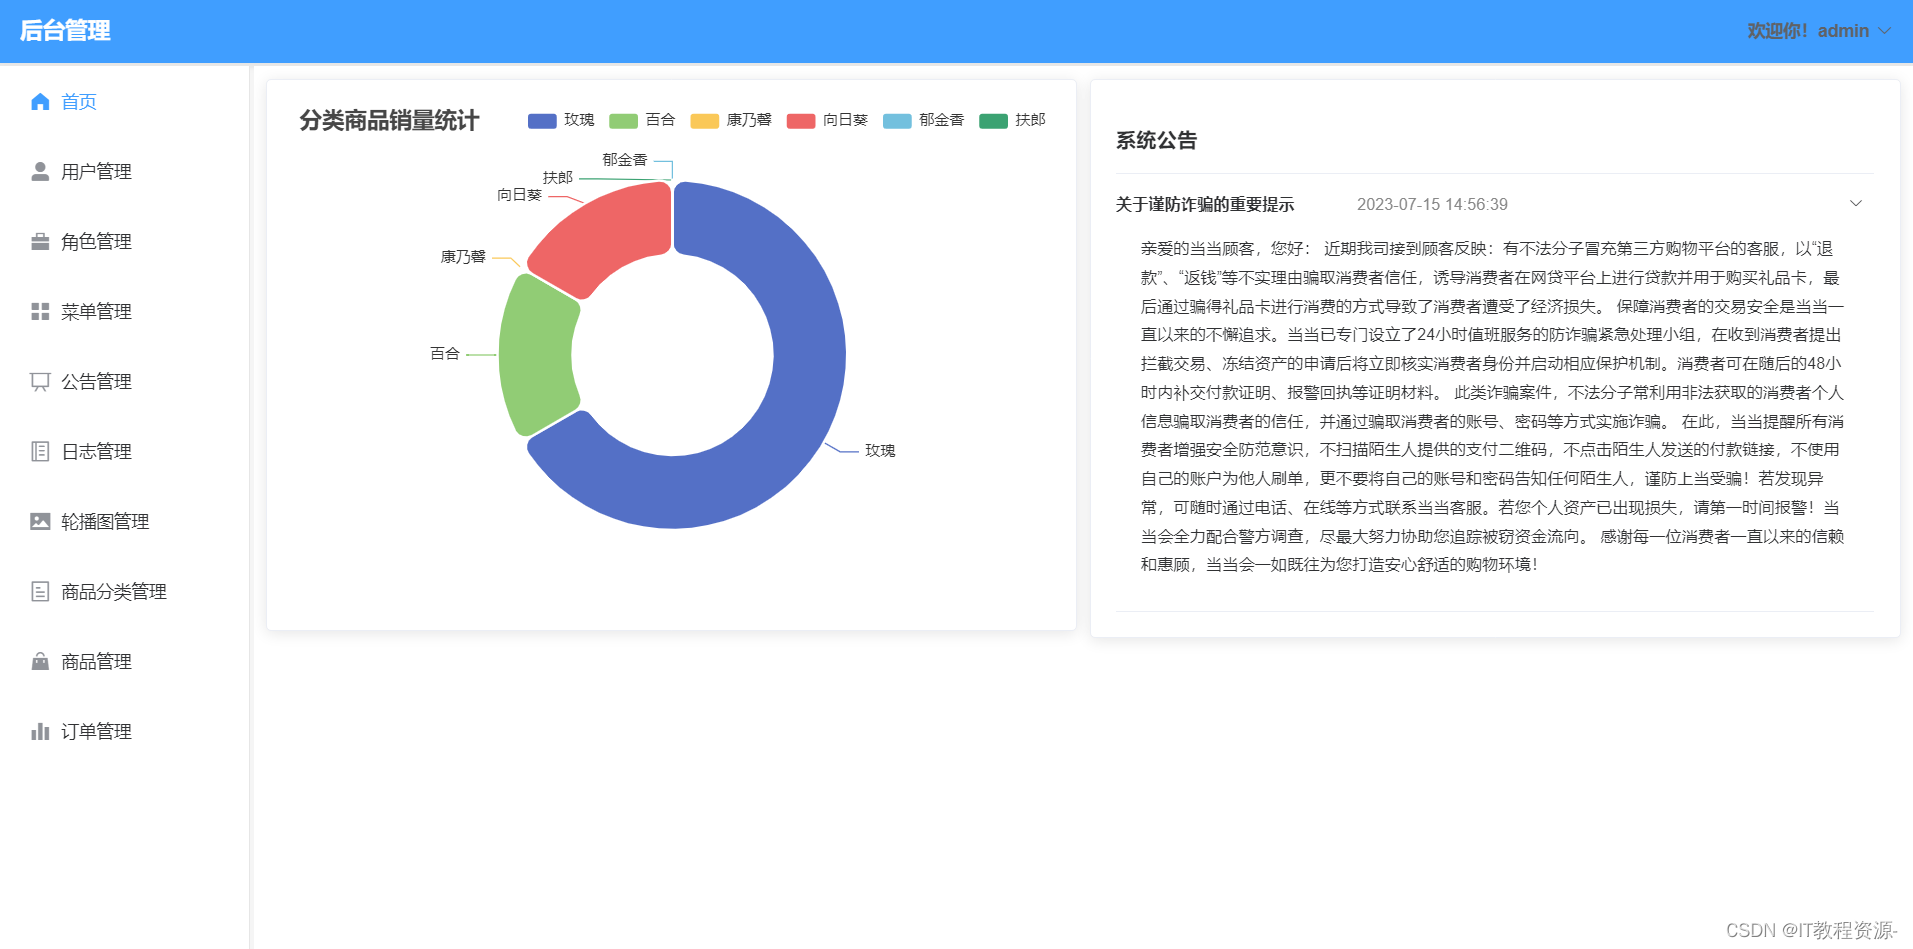Select 商品管理 in the sidebar
Image resolution: width=1913 pixels, height=949 pixels.
point(124,662)
